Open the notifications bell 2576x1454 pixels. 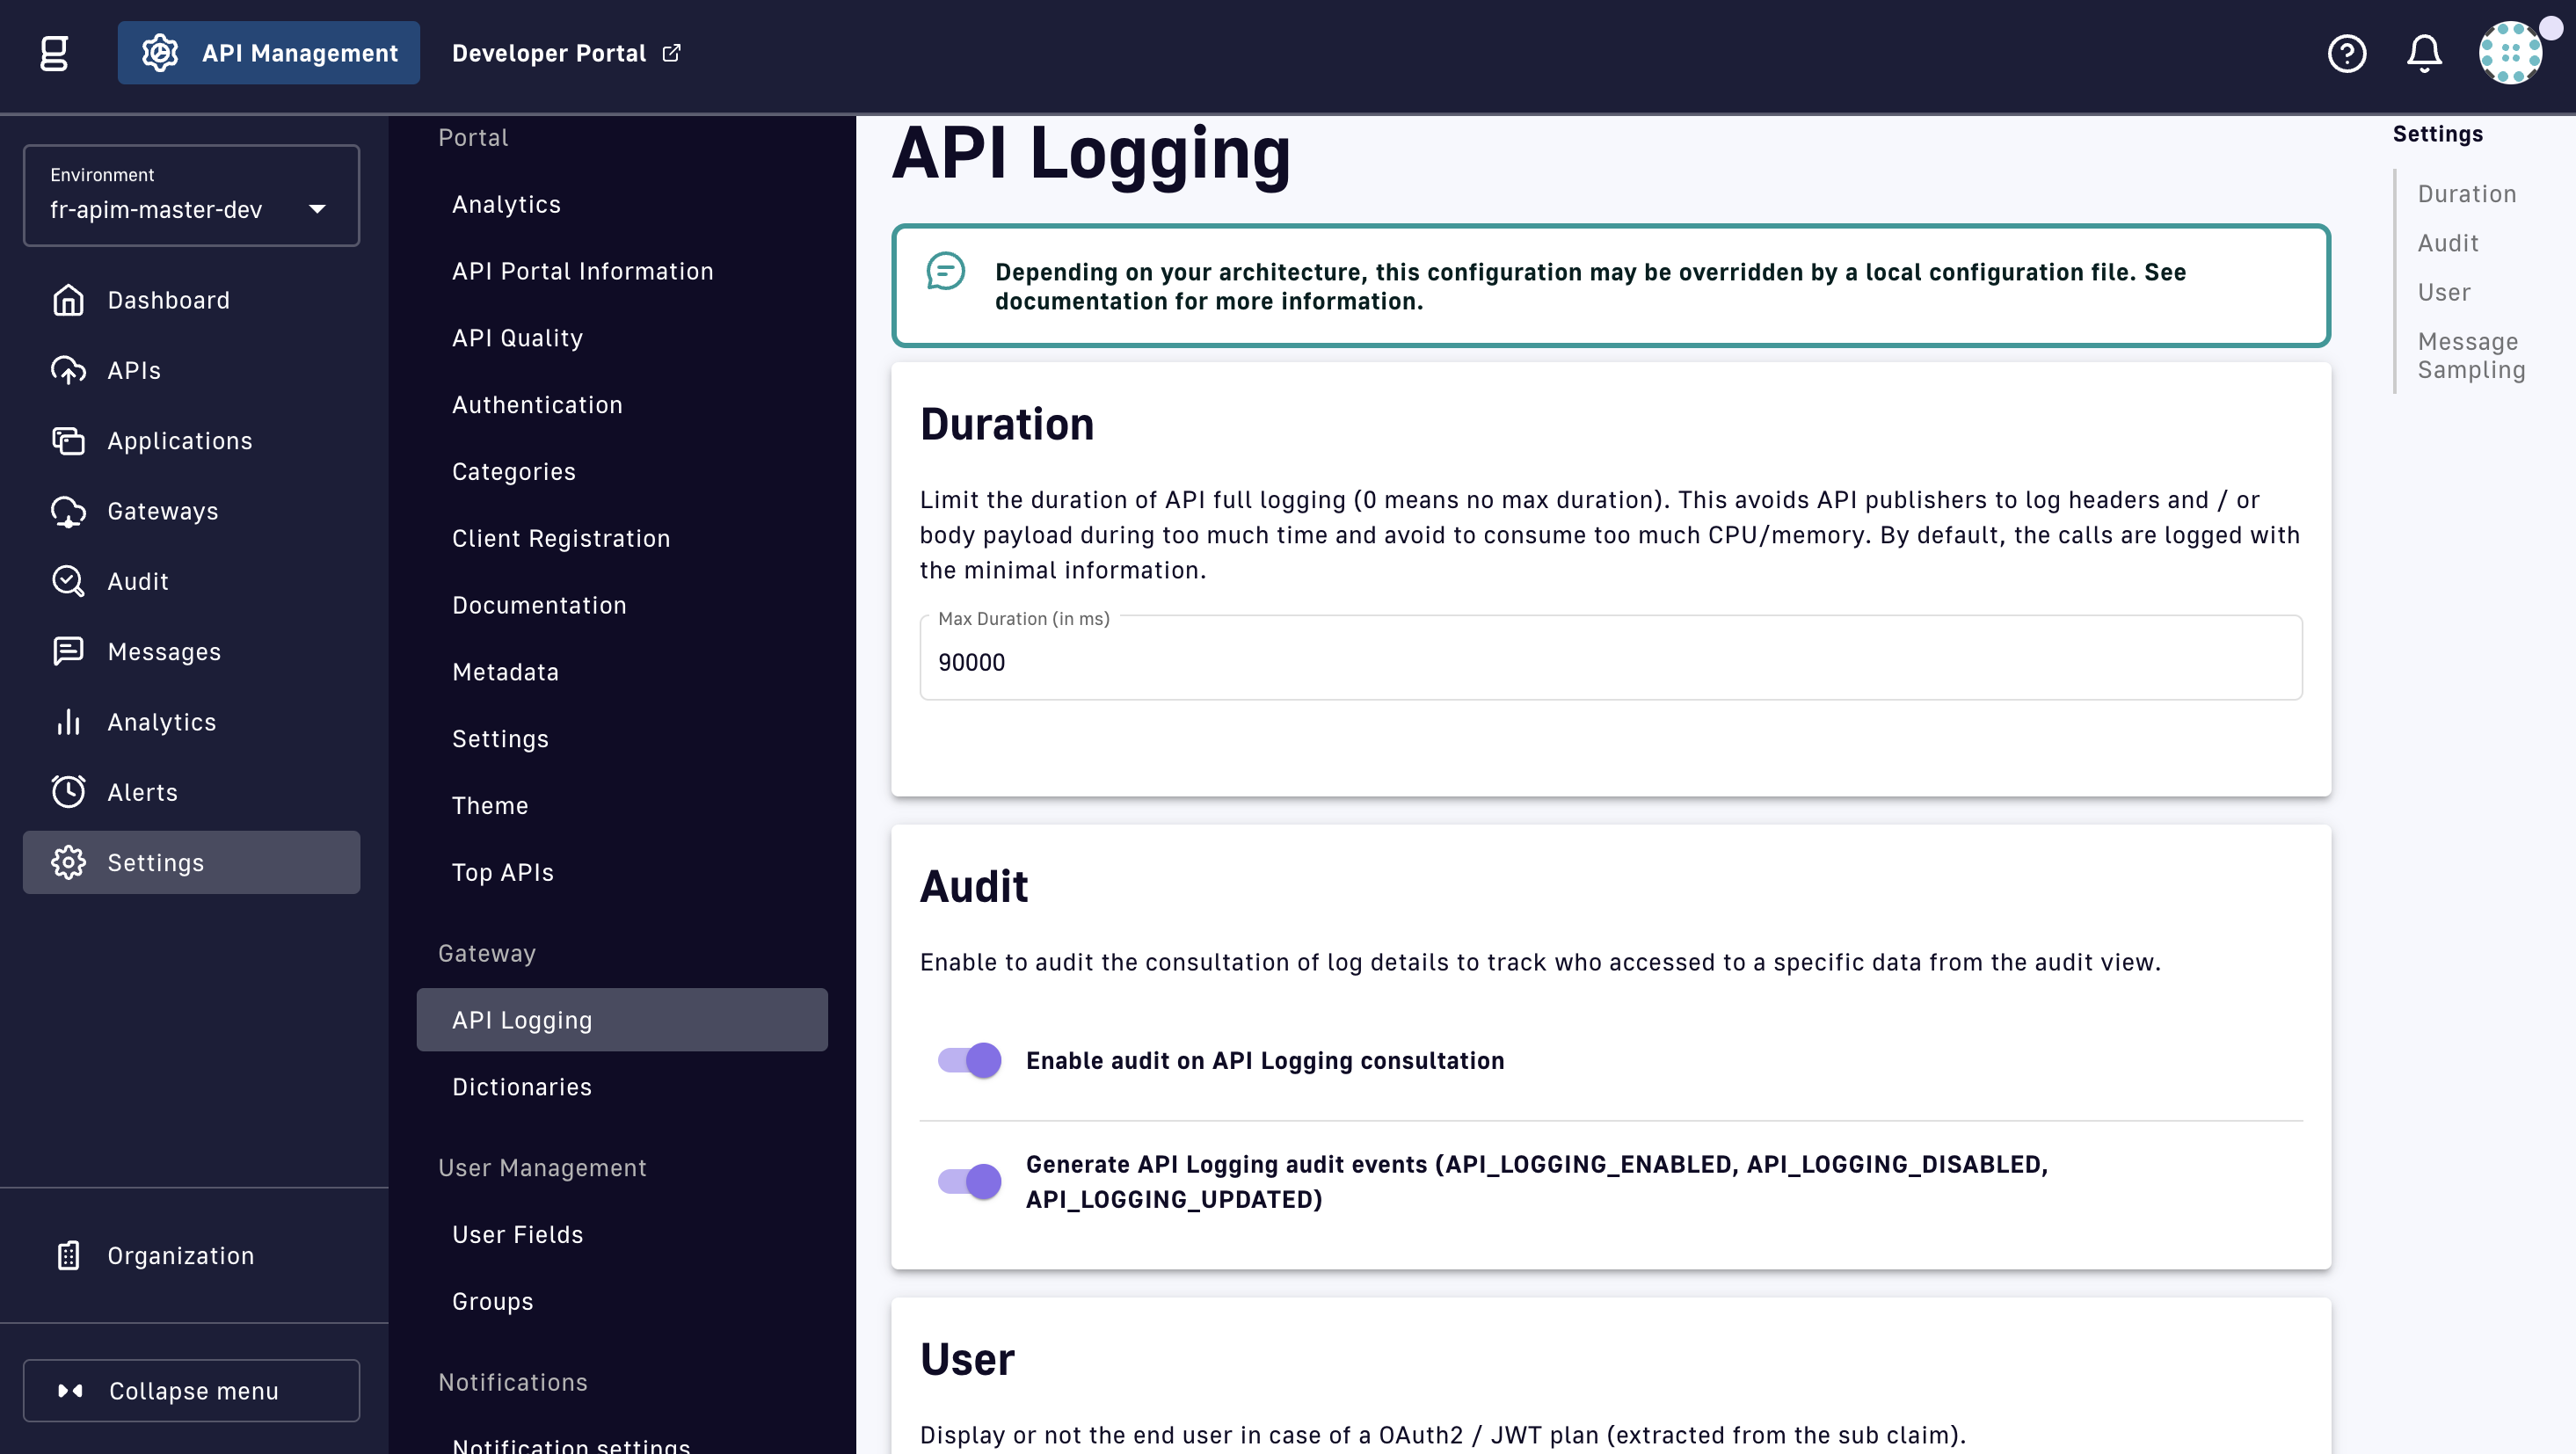coord(2423,53)
